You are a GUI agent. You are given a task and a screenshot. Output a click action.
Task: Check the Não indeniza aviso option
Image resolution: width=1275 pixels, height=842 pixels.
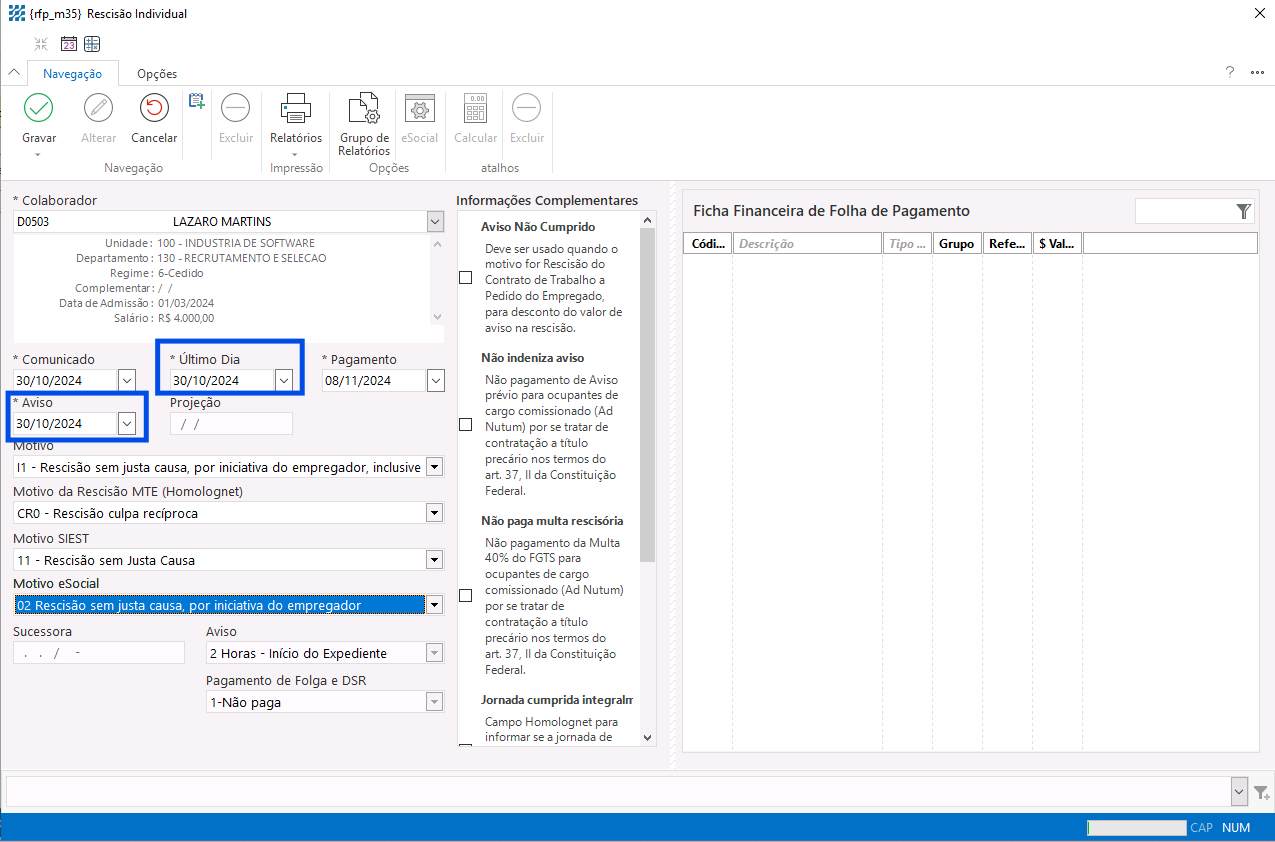[465, 425]
